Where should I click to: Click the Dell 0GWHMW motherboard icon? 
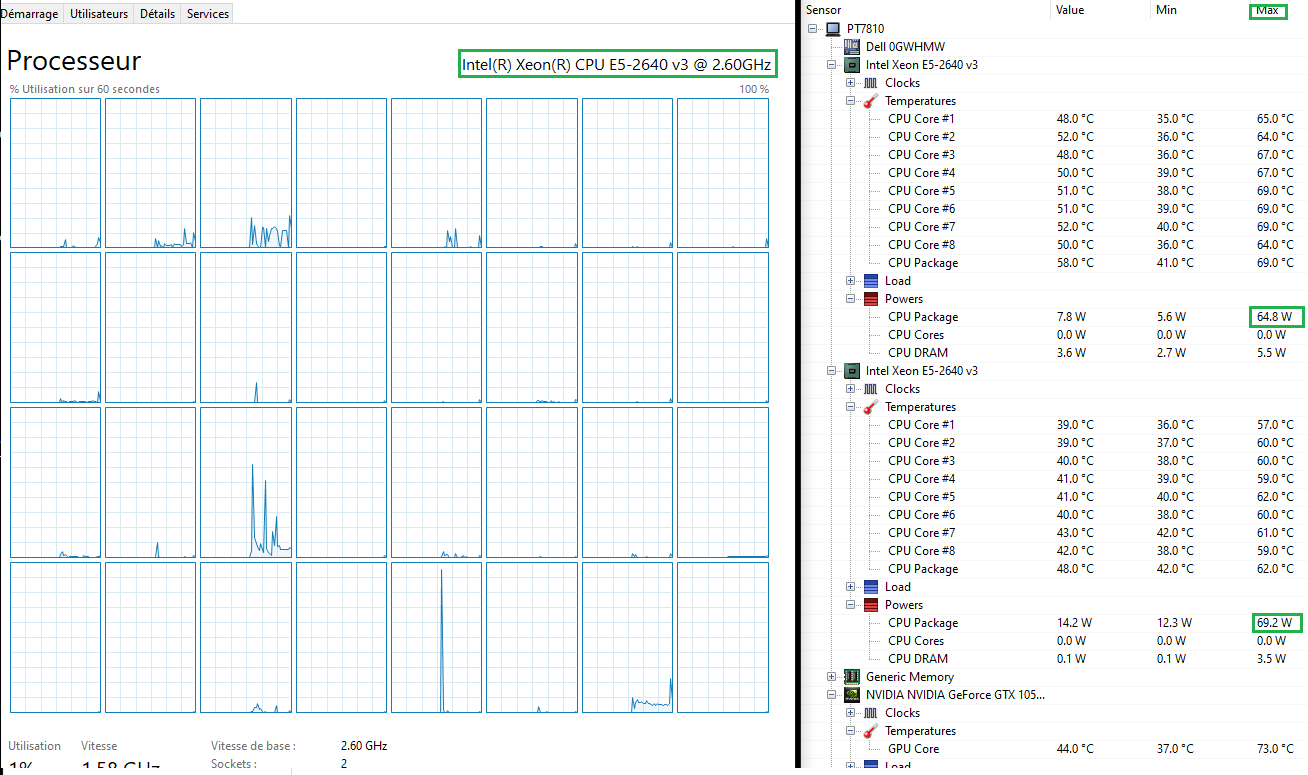852,47
